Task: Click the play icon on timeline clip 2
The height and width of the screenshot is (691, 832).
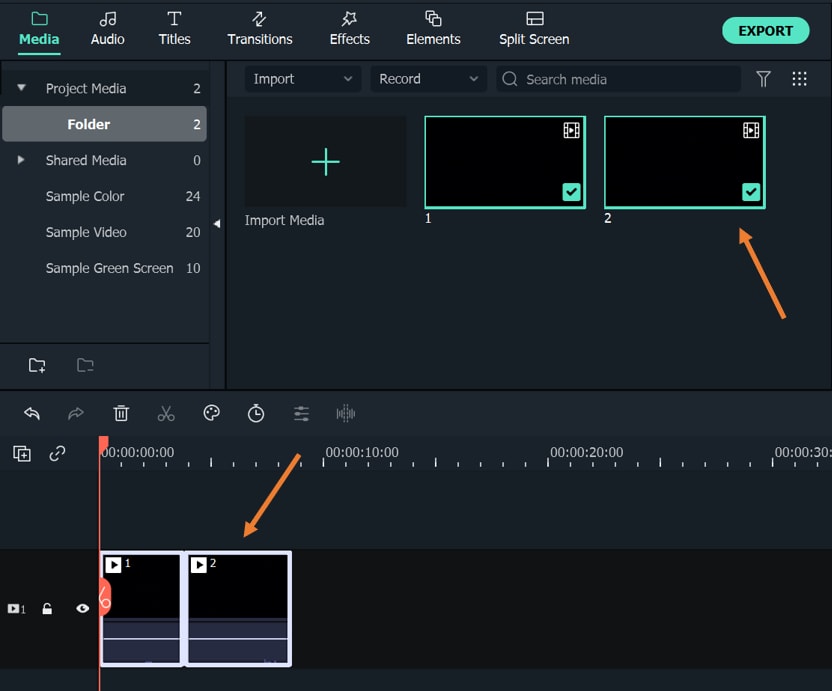Action: (198, 565)
